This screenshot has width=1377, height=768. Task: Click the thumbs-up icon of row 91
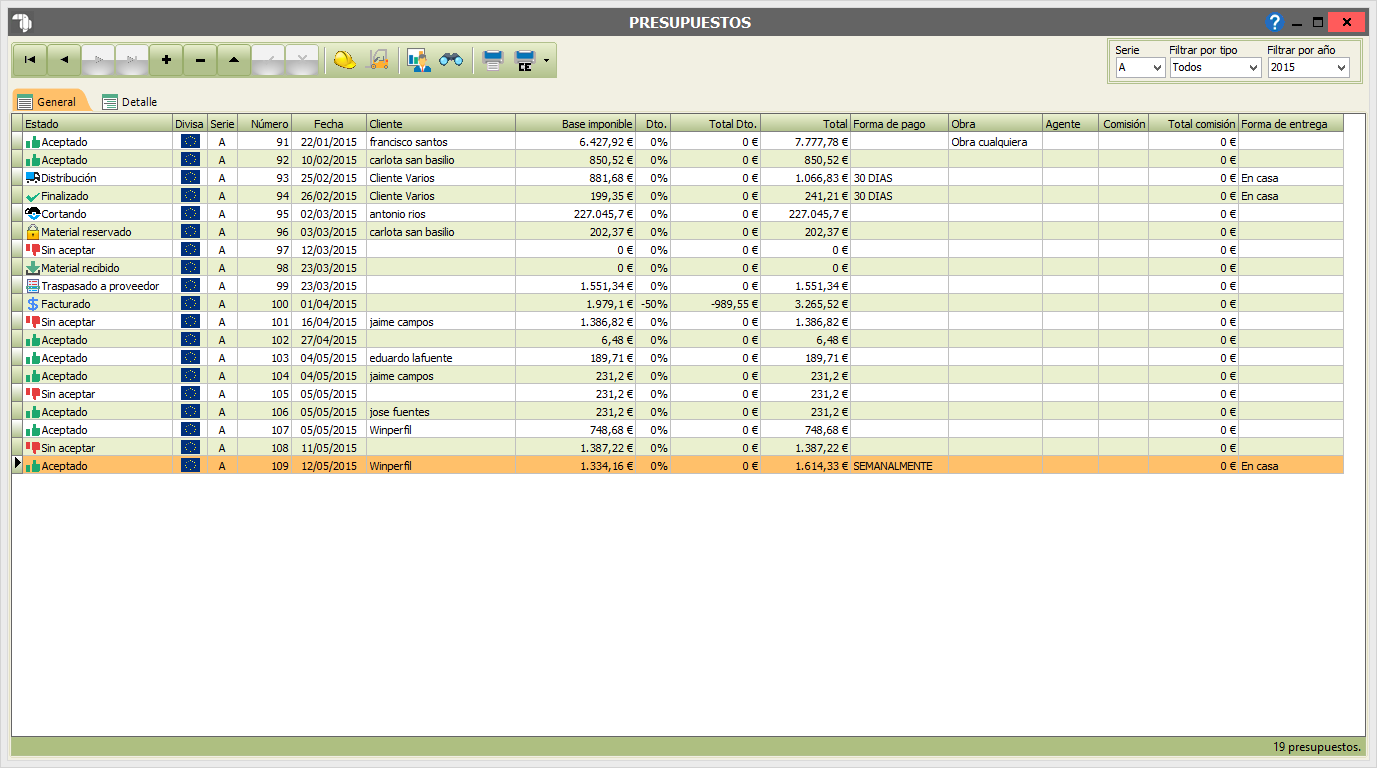32,142
